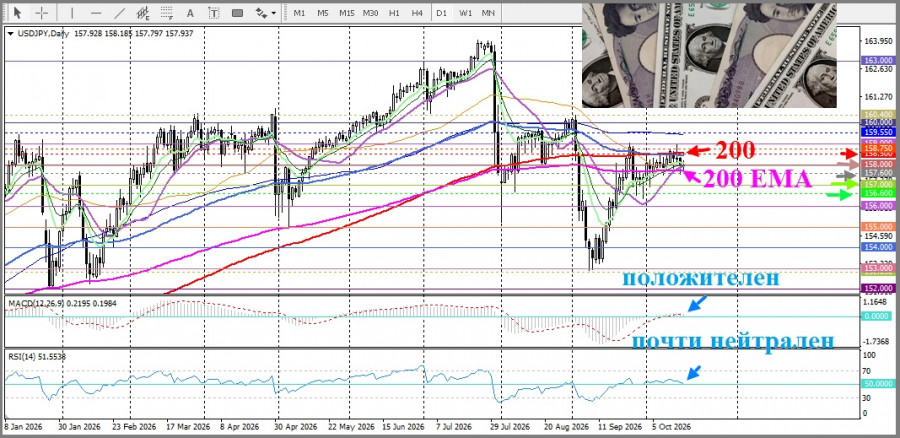Click the blue 154.000 level label
Screen dimensions: 900x438
tap(878, 247)
